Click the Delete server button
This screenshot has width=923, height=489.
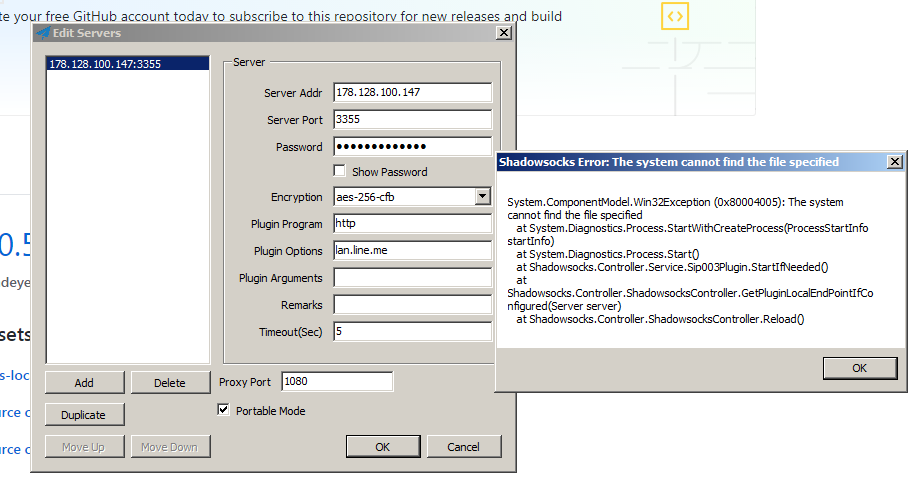click(170, 382)
